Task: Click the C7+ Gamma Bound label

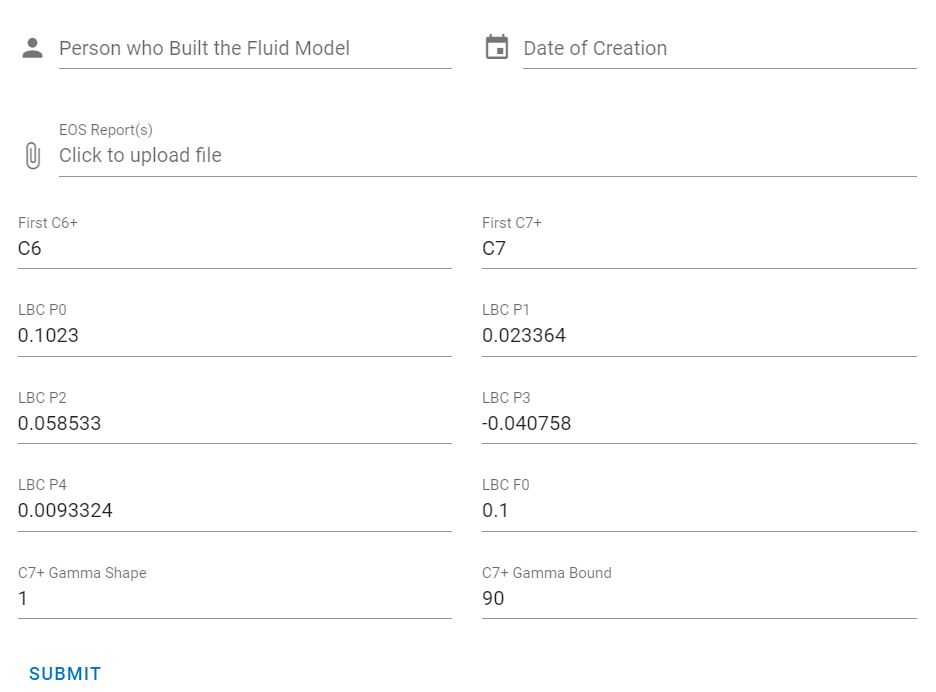Action: coord(547,573)
